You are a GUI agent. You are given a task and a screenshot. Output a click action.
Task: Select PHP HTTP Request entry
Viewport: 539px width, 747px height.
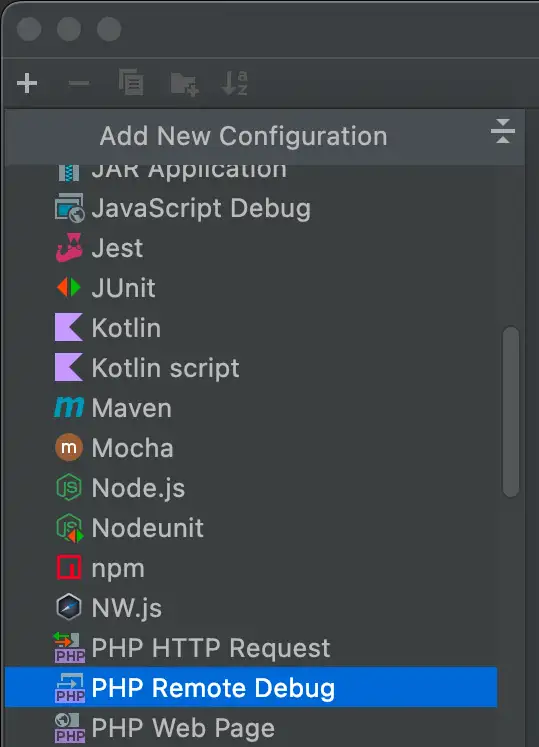pos(251,648)
